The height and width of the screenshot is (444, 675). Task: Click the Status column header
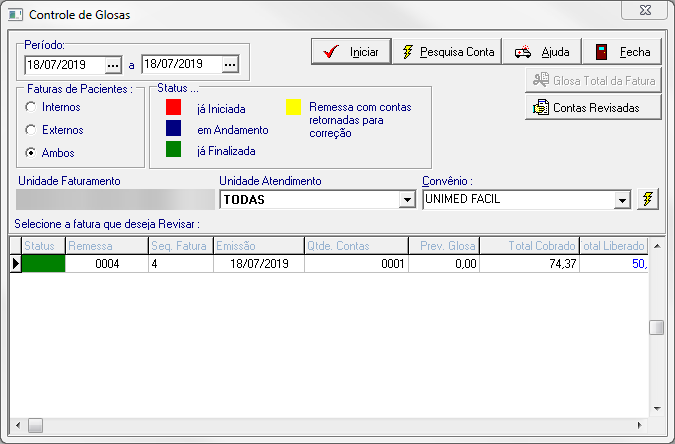pos(43,246)
